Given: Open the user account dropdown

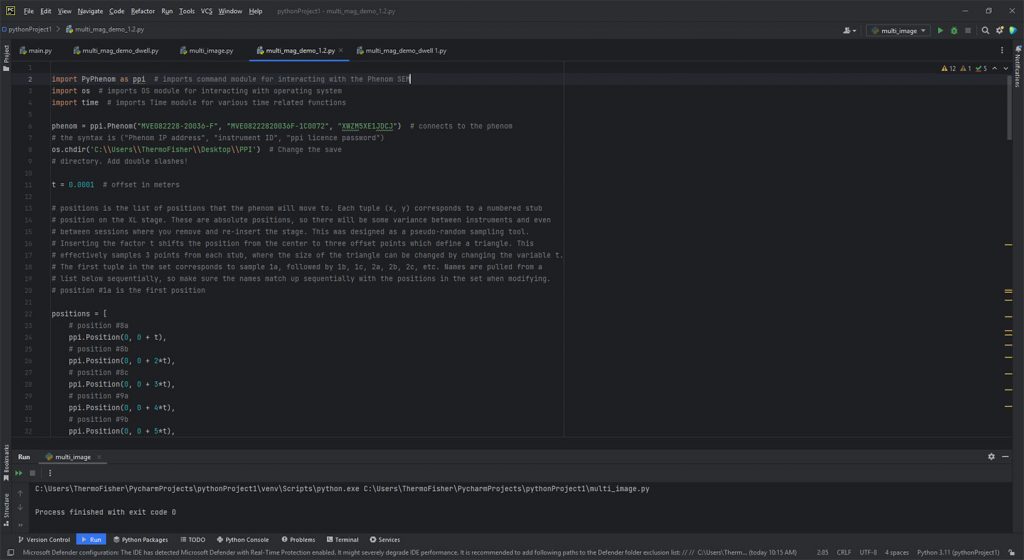Looking at the screenshot, I should pyautogui.click(x=851, y=31).
